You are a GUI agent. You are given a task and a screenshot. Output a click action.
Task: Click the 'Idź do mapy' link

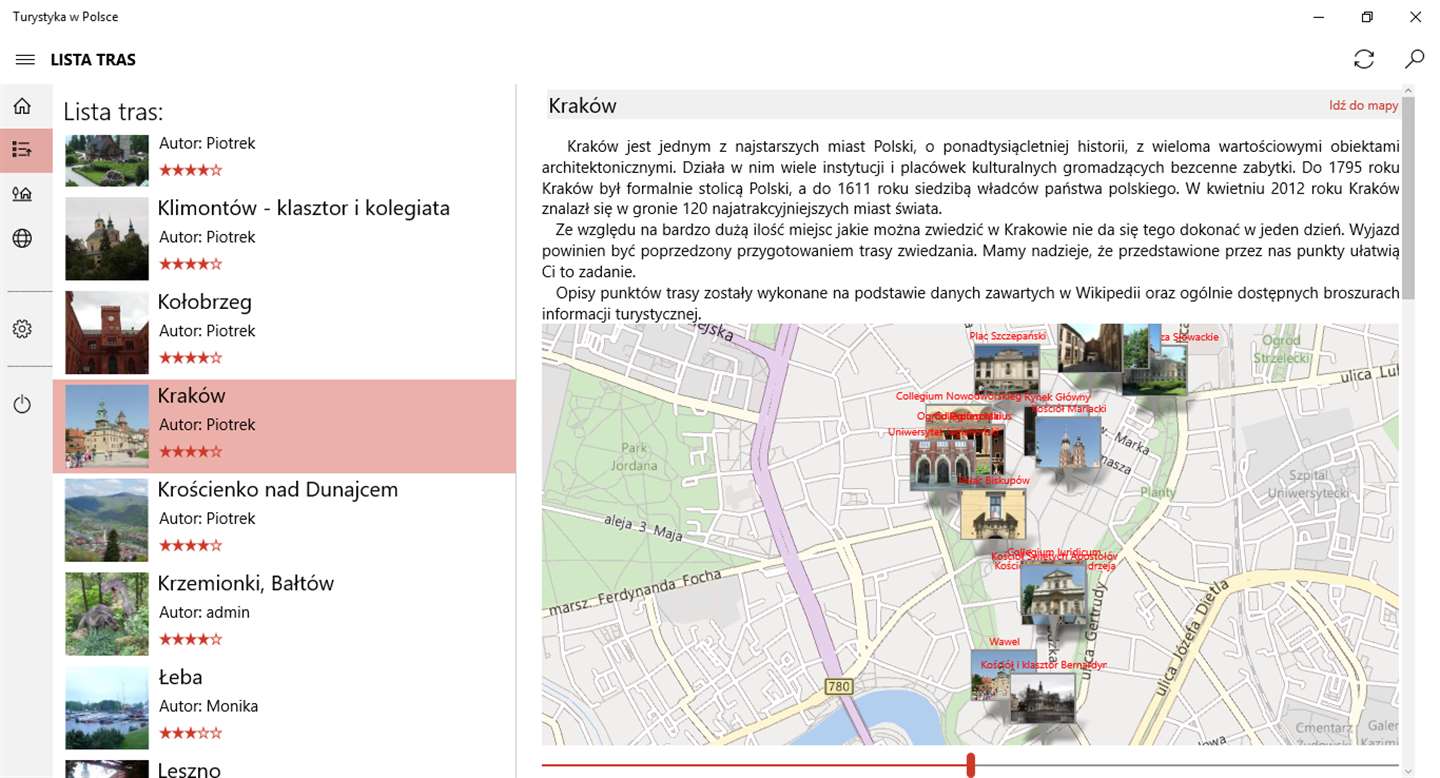[x=1363, y=105]
